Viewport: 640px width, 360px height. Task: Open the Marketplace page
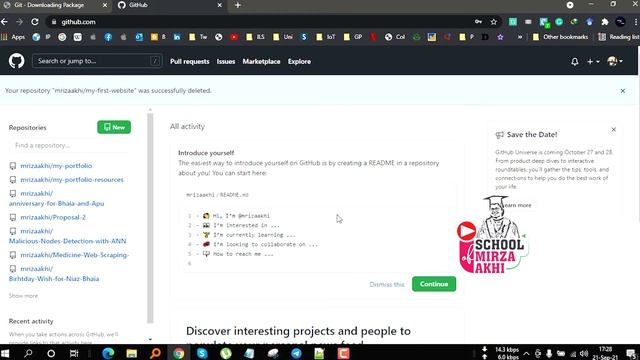coord(261,62)
